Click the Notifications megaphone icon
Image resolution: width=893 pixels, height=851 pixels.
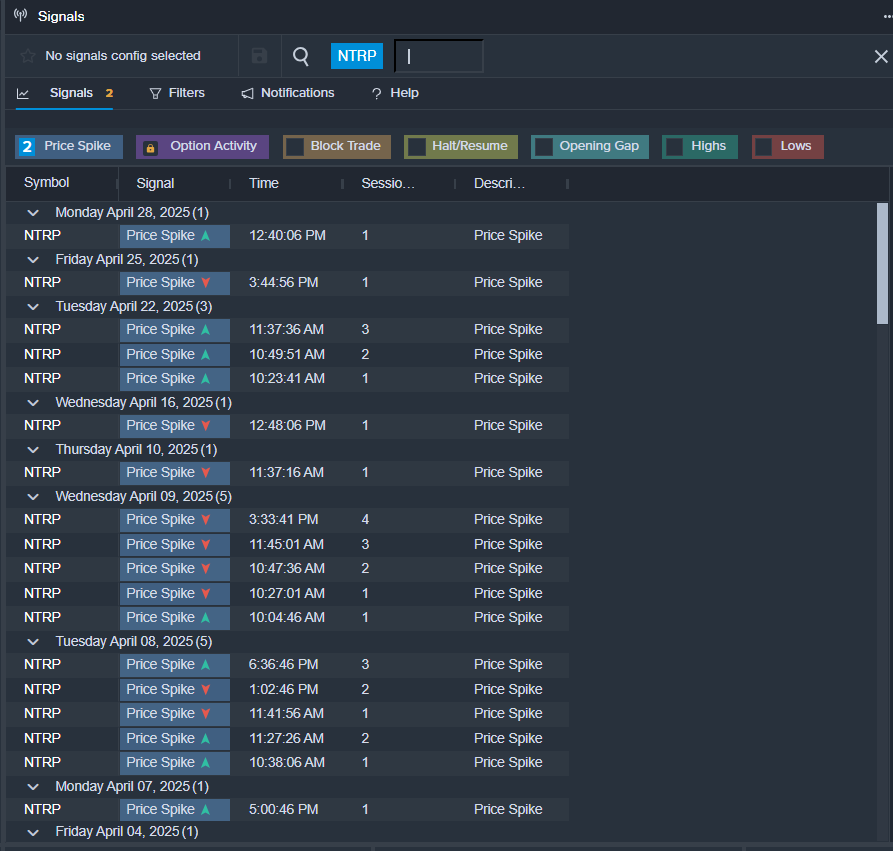247,93
